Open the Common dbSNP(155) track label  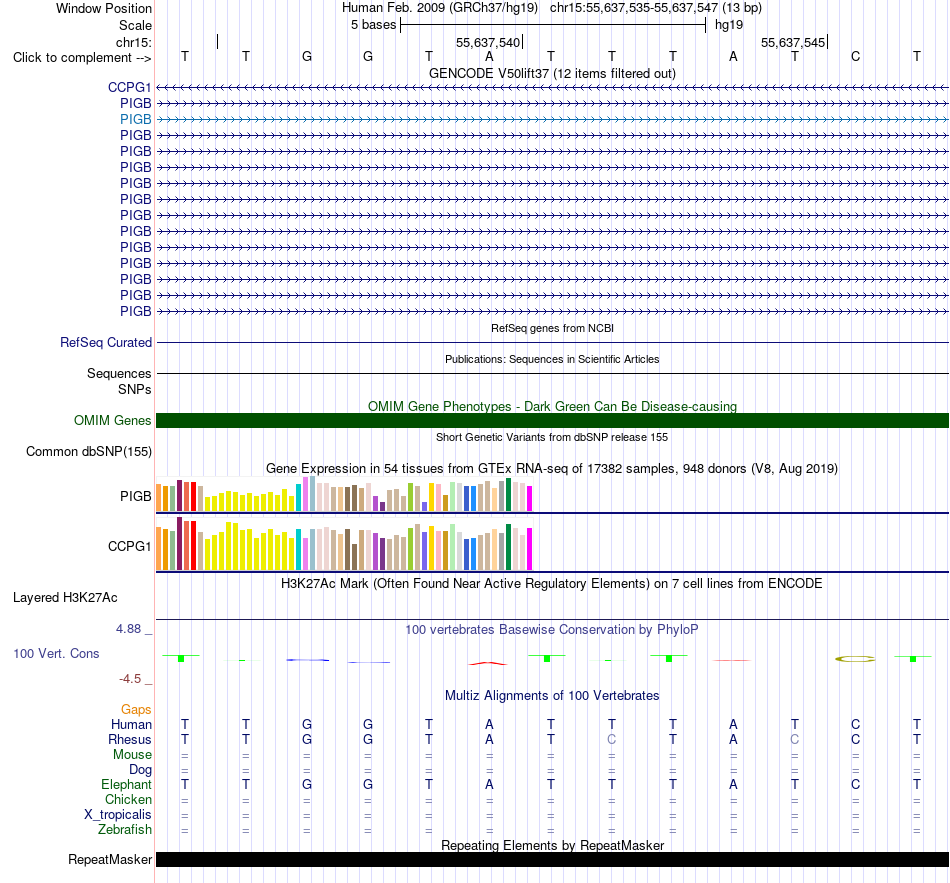point(89,451)
